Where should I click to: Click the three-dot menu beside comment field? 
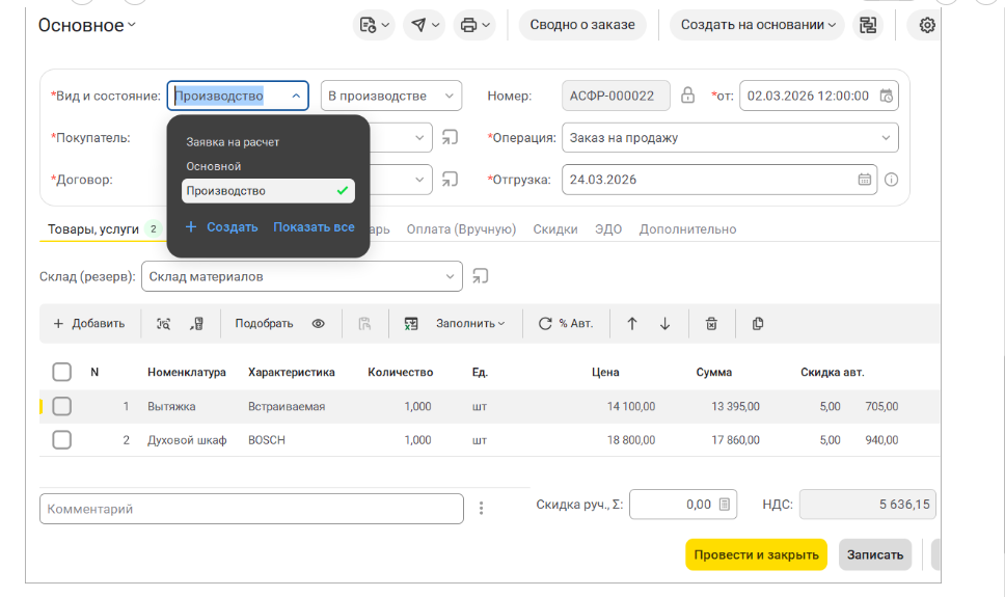pyautogui.click(x=481, y=509)
